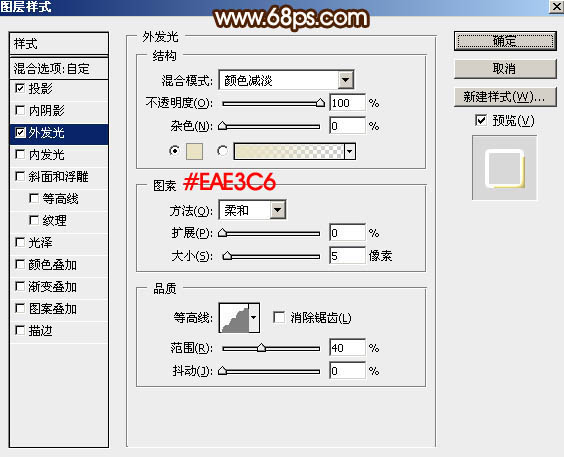Click the 范围 range slider handle
The image size is (564, 457).
point(261,348)
